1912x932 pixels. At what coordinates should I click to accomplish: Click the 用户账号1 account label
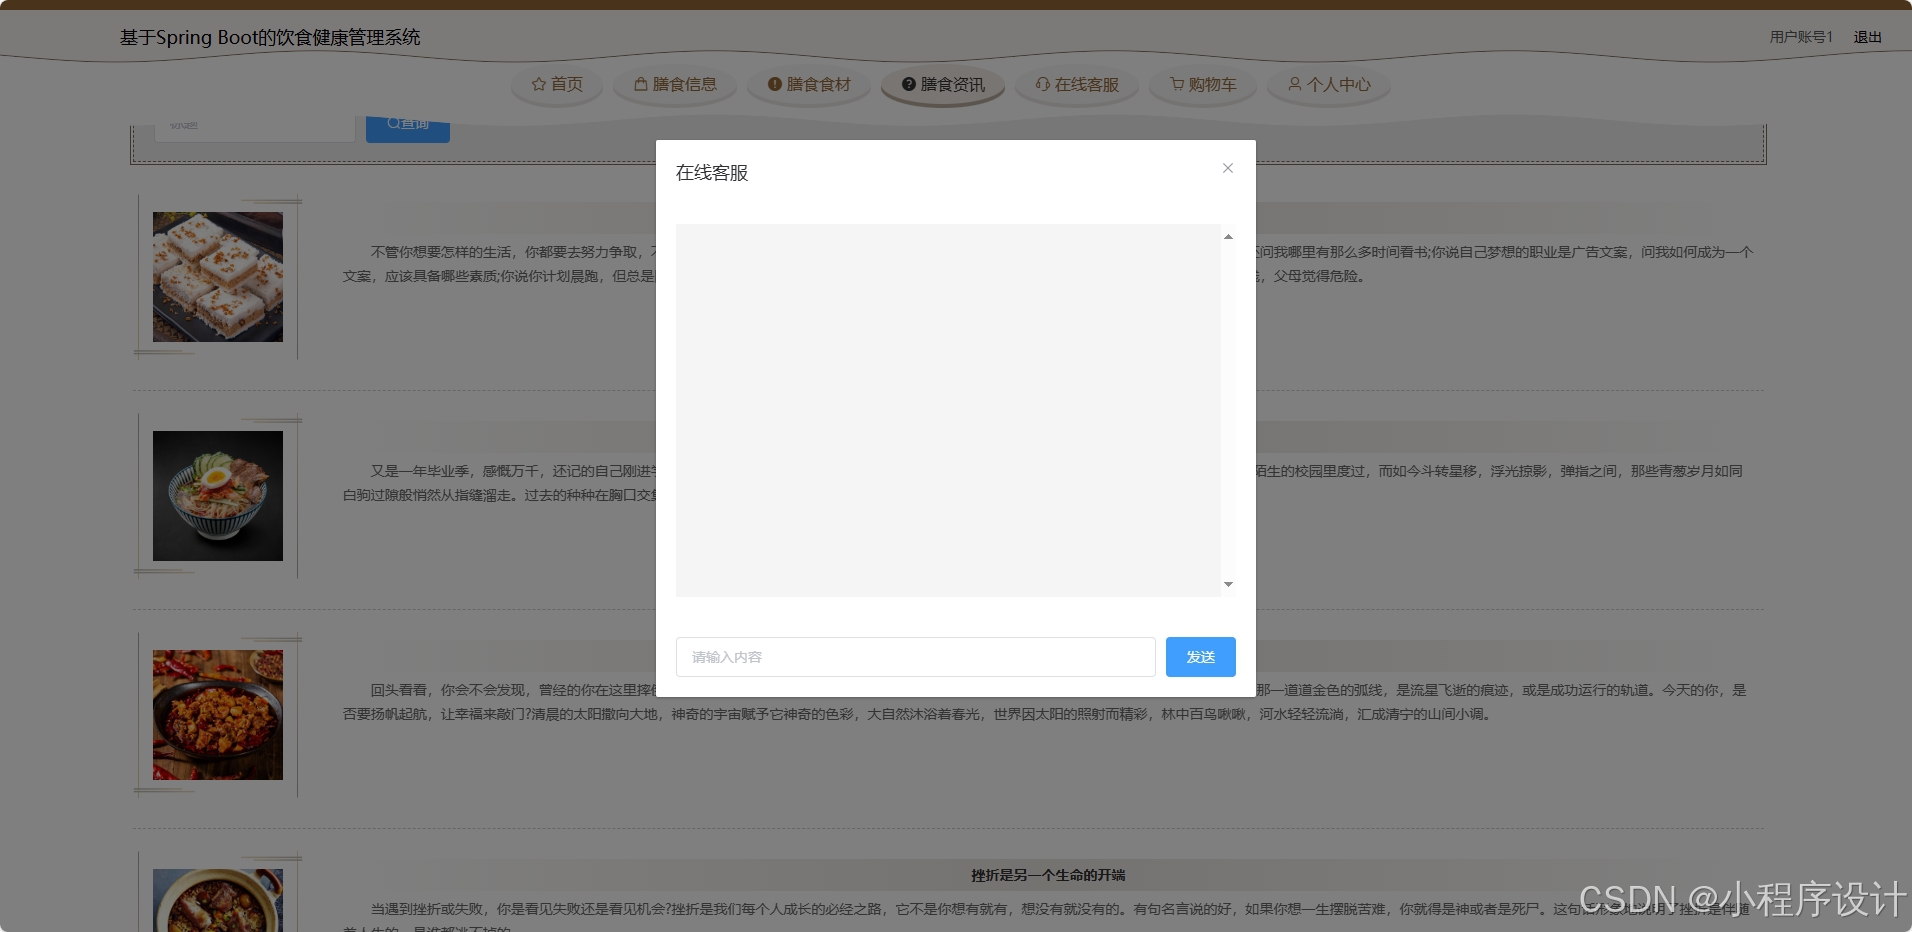[x=1801, y=37]
